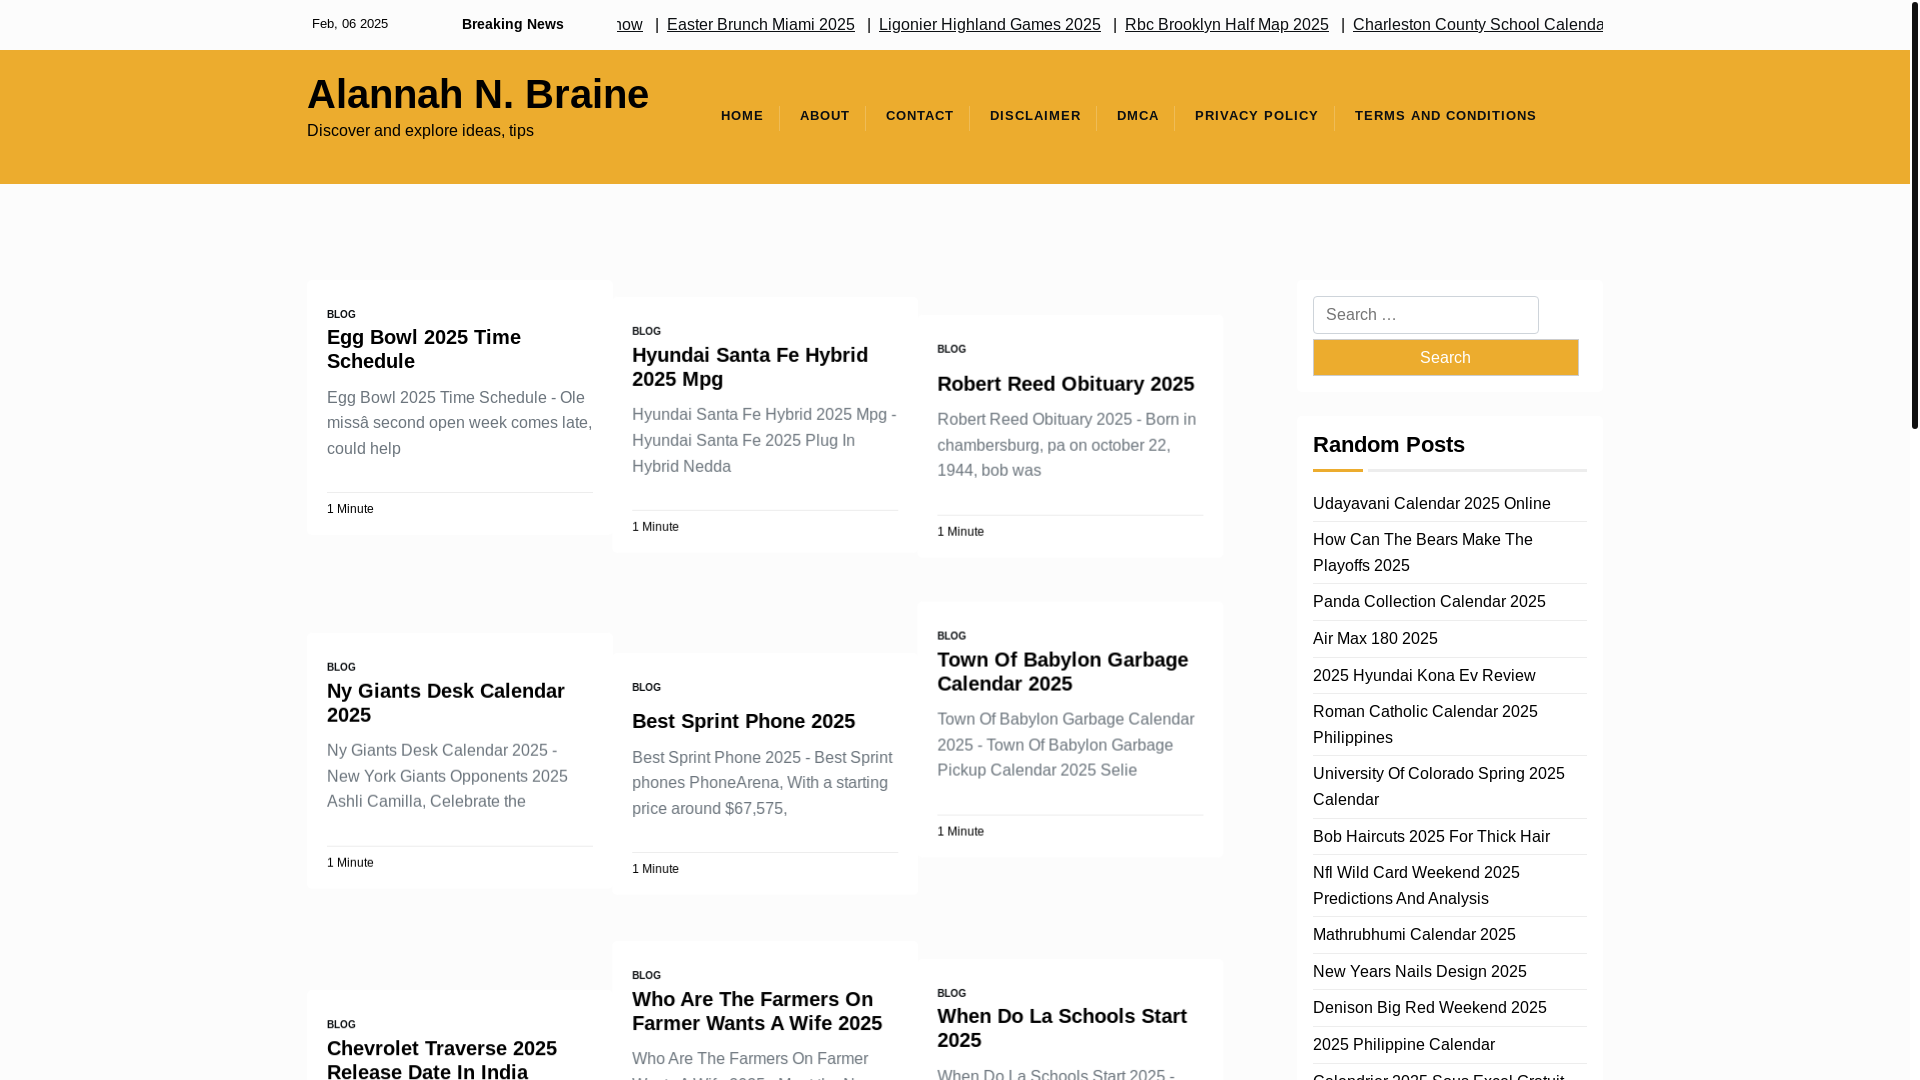
Task: Open Panda Collection Calendar 2025 link
Action: click(1428, 602)
